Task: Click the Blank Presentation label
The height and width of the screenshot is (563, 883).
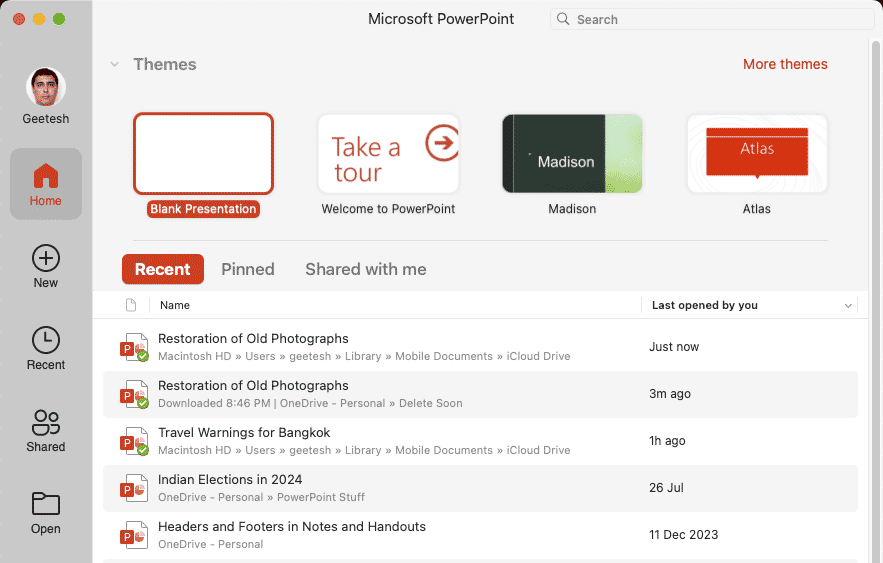Action: coord(203,209)
